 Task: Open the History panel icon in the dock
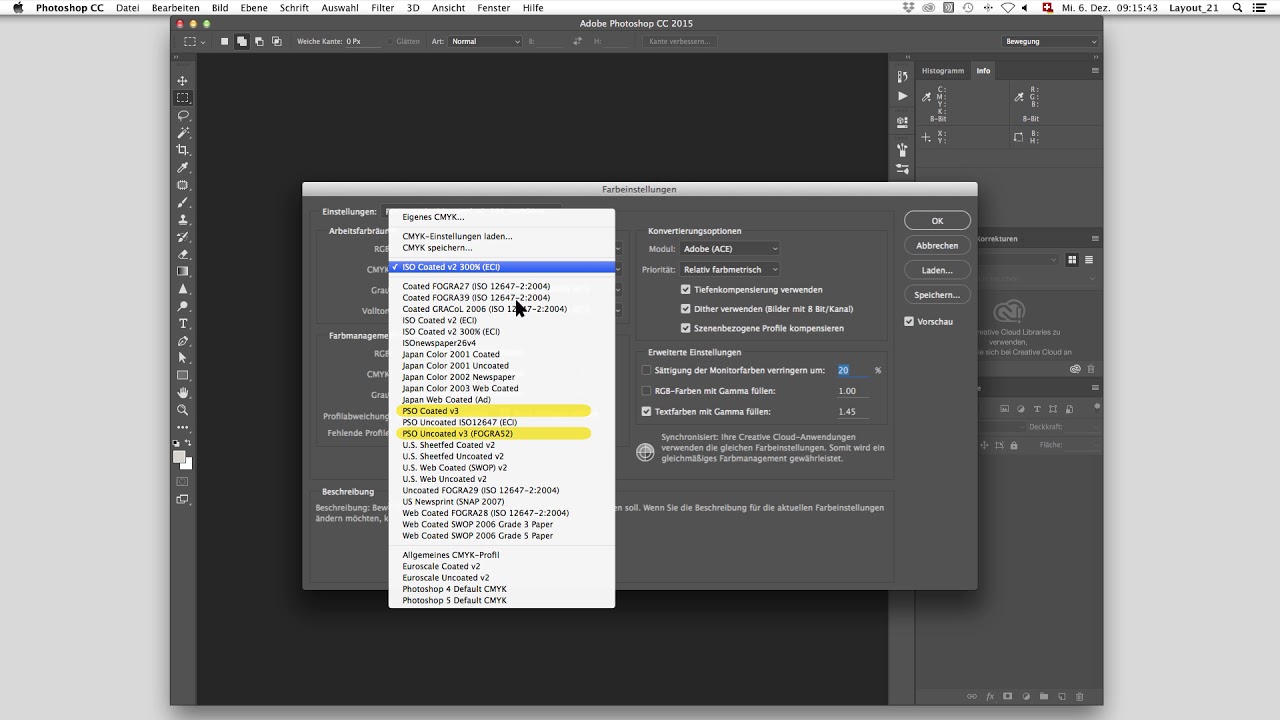[902, 76]
